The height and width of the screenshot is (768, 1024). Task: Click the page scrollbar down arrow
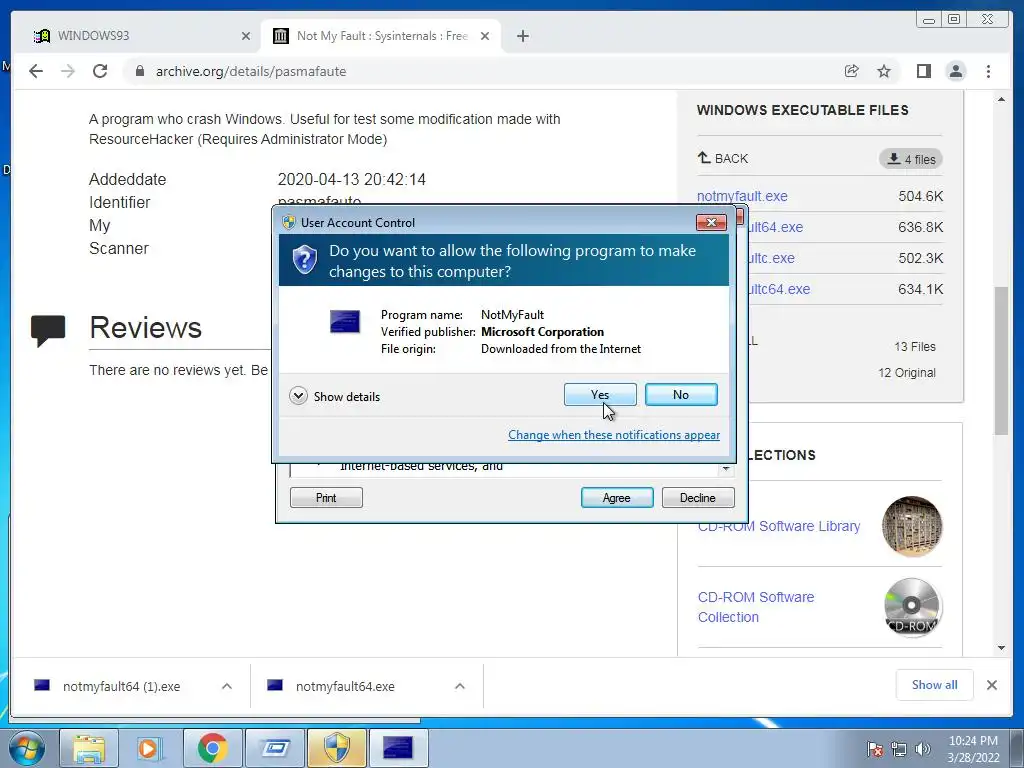point(1001,648)
